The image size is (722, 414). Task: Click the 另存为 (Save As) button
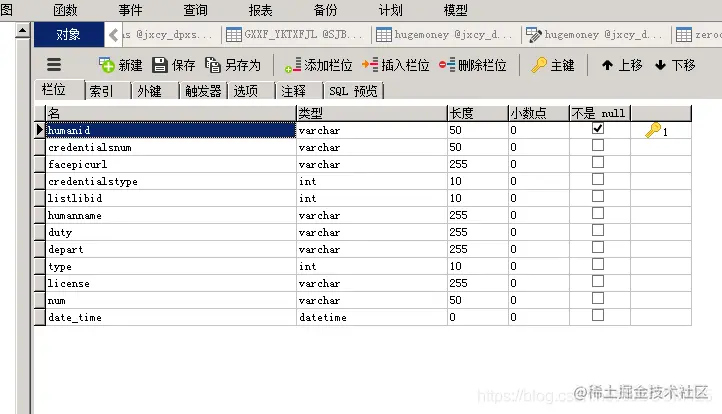(233, 65)
